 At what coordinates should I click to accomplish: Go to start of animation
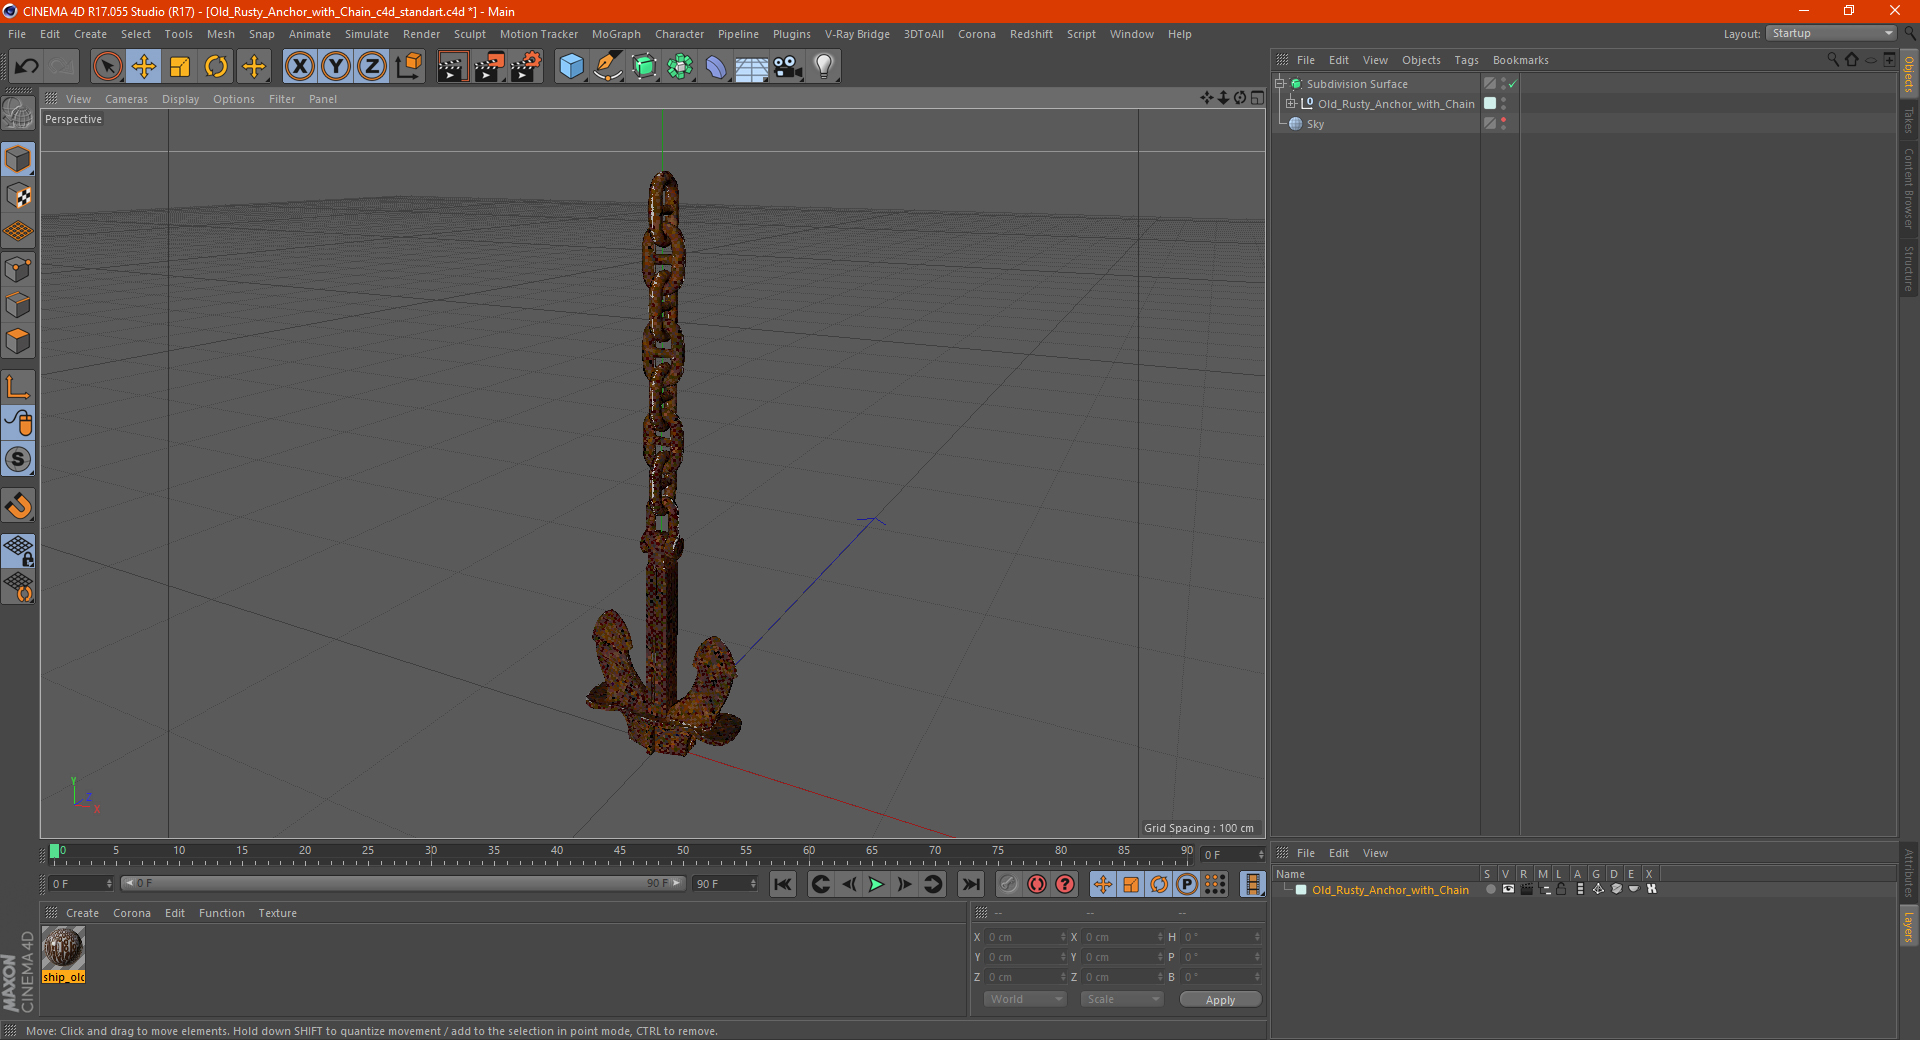pyautogui.click(x=783, y=884)
